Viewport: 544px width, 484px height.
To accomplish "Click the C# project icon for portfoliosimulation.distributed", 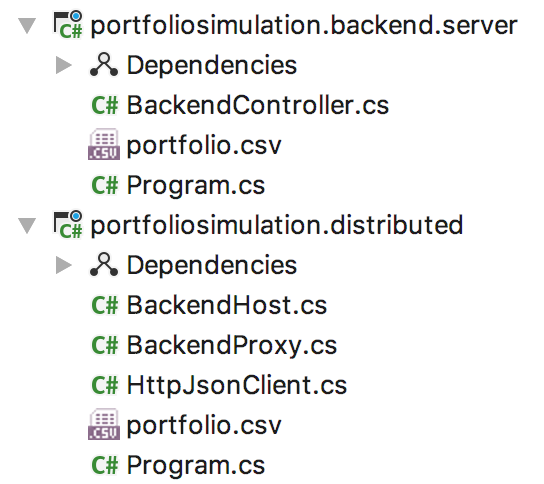I will [x=68, y=225].
